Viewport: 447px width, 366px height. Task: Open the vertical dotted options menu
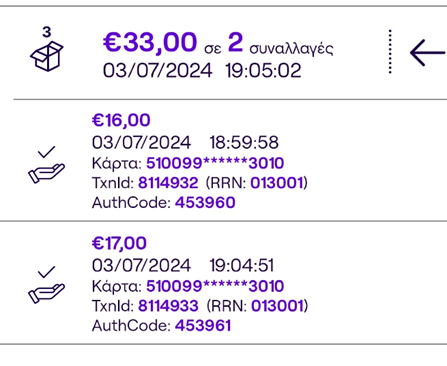390,52
